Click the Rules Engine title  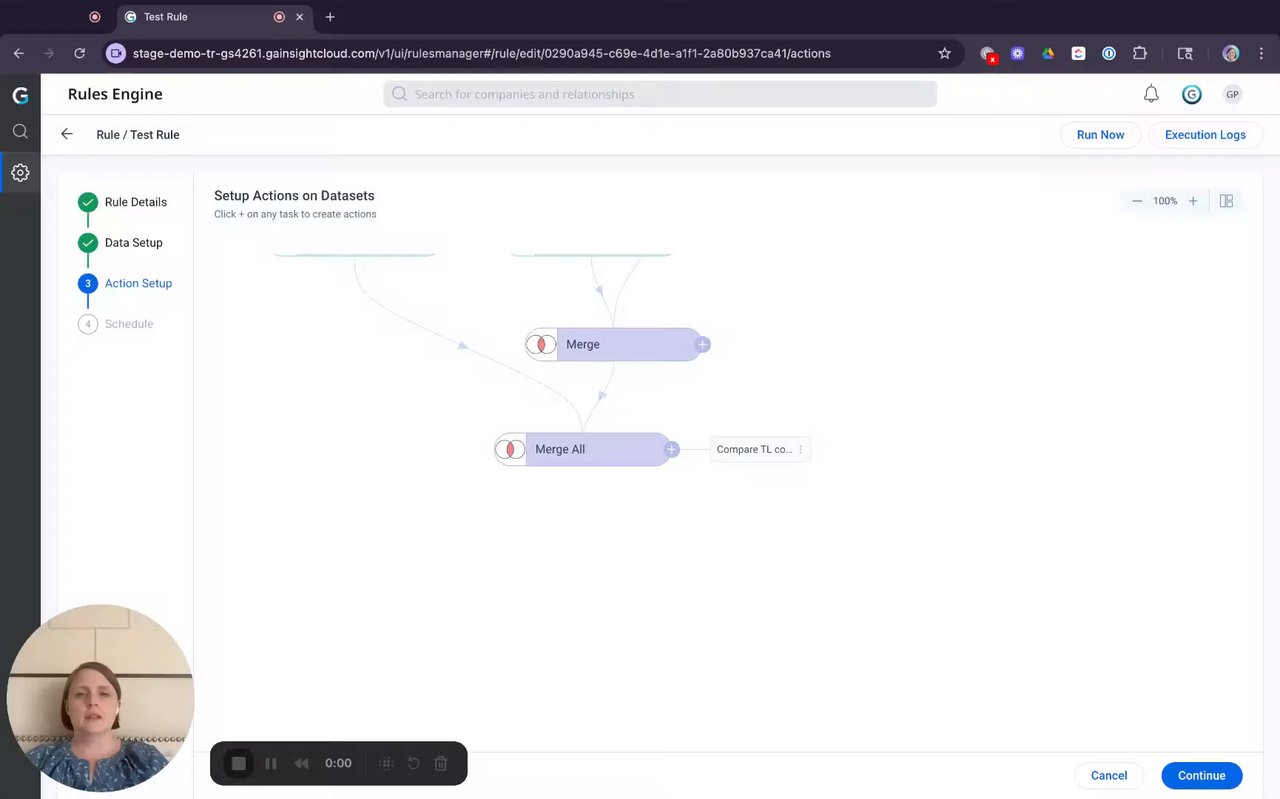pos(115,94)
